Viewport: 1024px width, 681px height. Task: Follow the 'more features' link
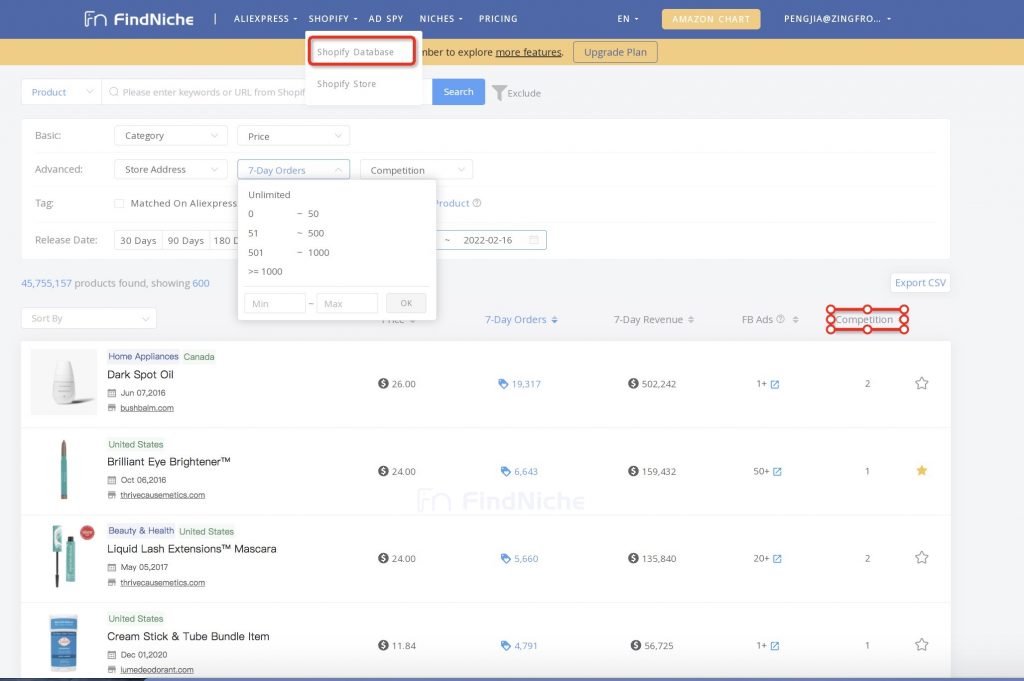(x=528, y=52)
